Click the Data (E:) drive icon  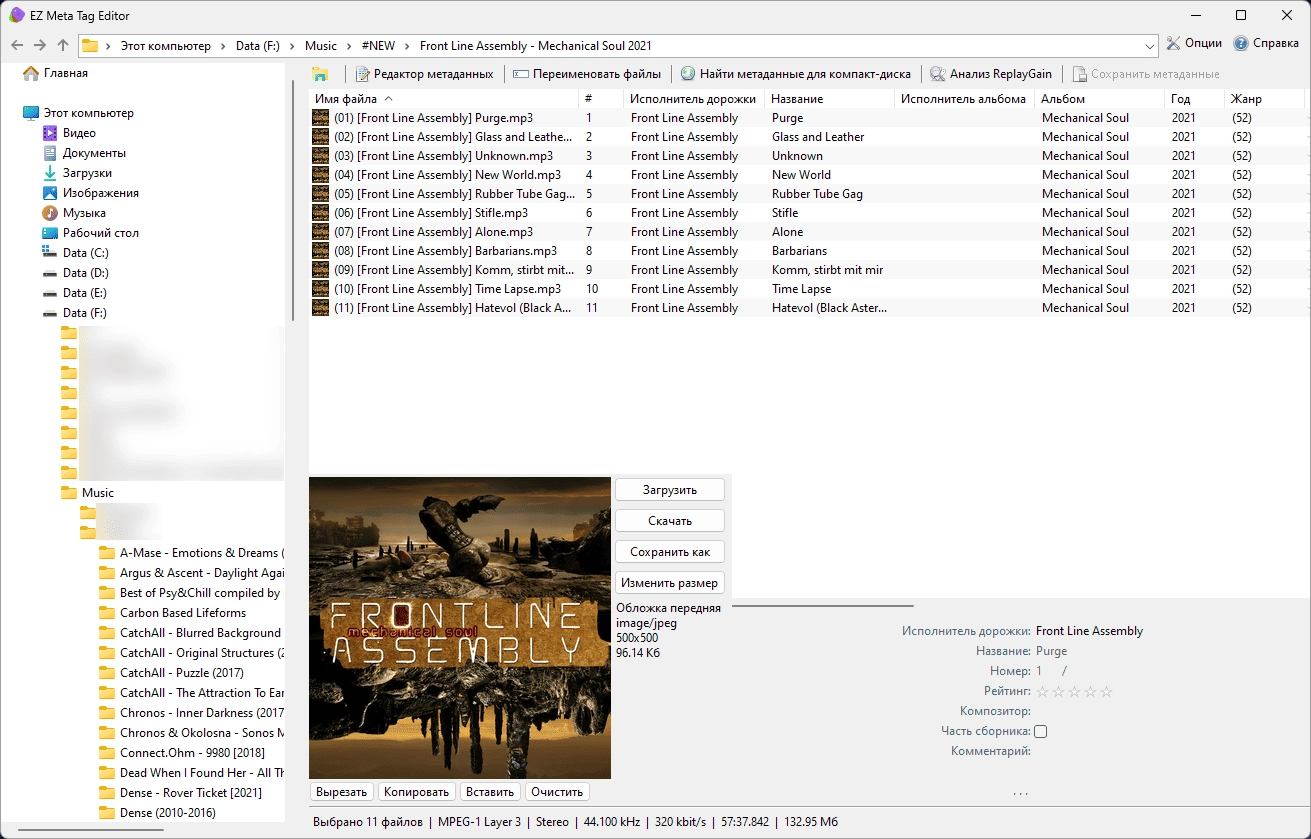point(50,293)
